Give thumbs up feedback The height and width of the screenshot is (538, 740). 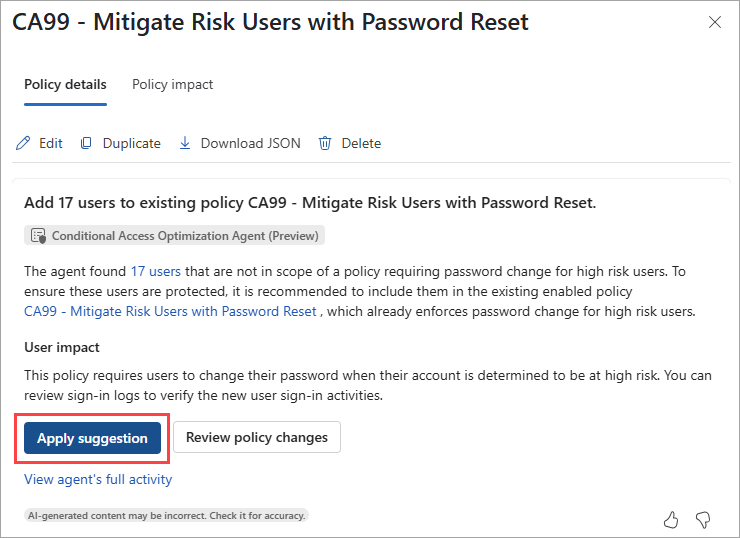click(671, 519)
